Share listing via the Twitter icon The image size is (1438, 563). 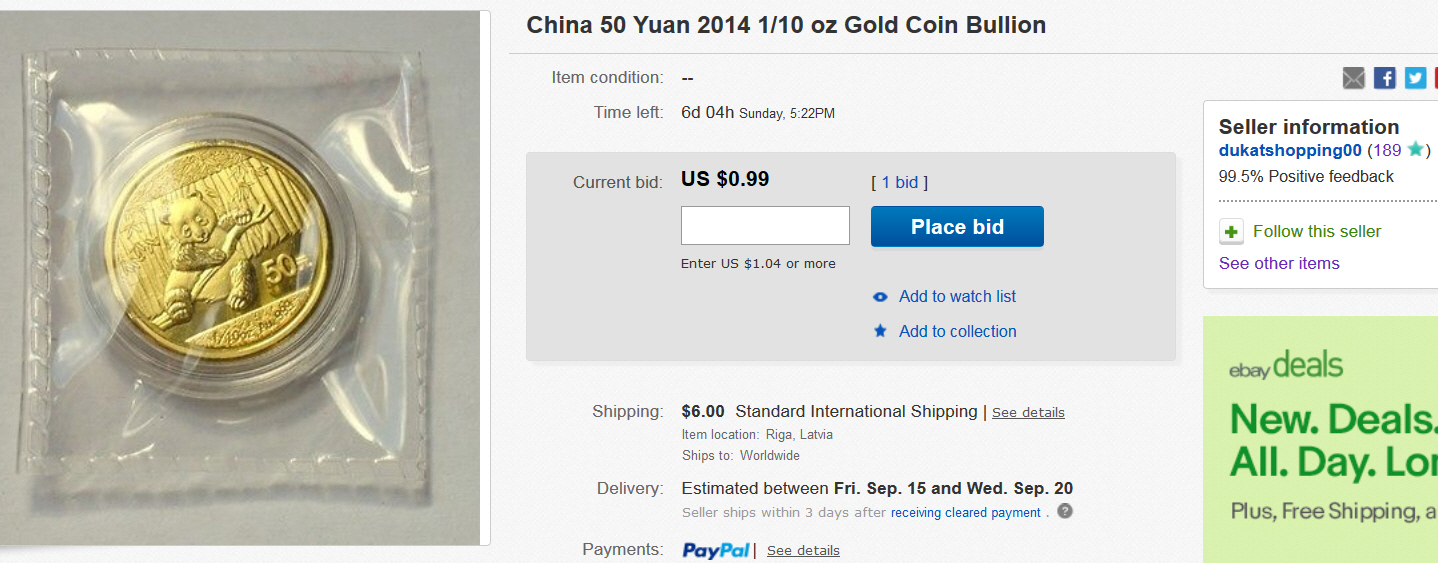1415,78
